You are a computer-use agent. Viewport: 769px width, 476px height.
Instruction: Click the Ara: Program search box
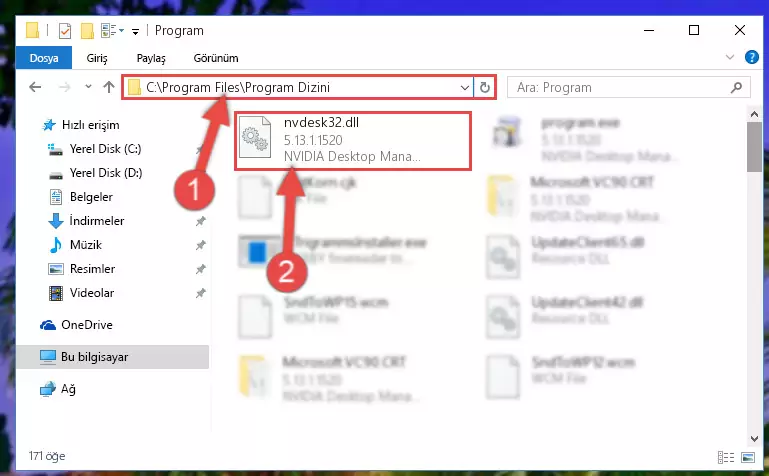click(628, 87)
